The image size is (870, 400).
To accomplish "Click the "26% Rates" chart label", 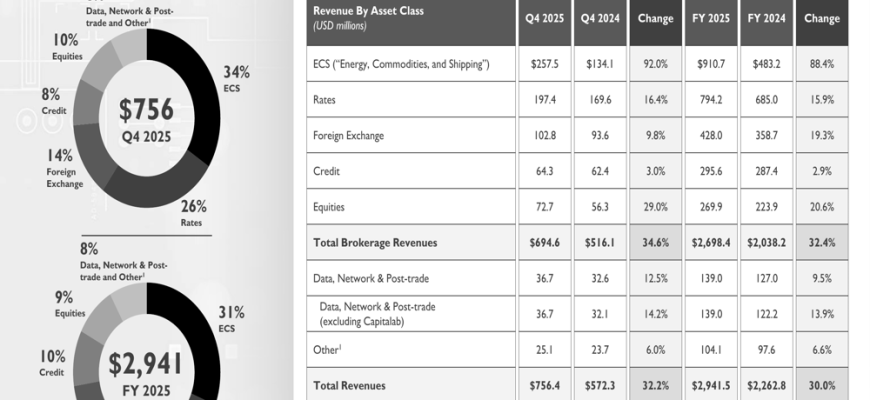I will click(193, 214).
